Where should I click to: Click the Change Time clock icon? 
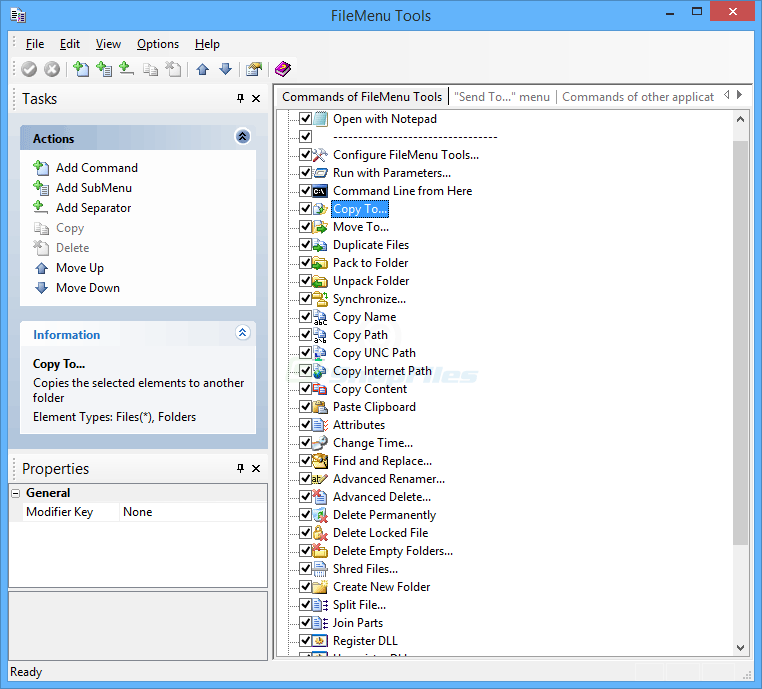coord(320,443)
